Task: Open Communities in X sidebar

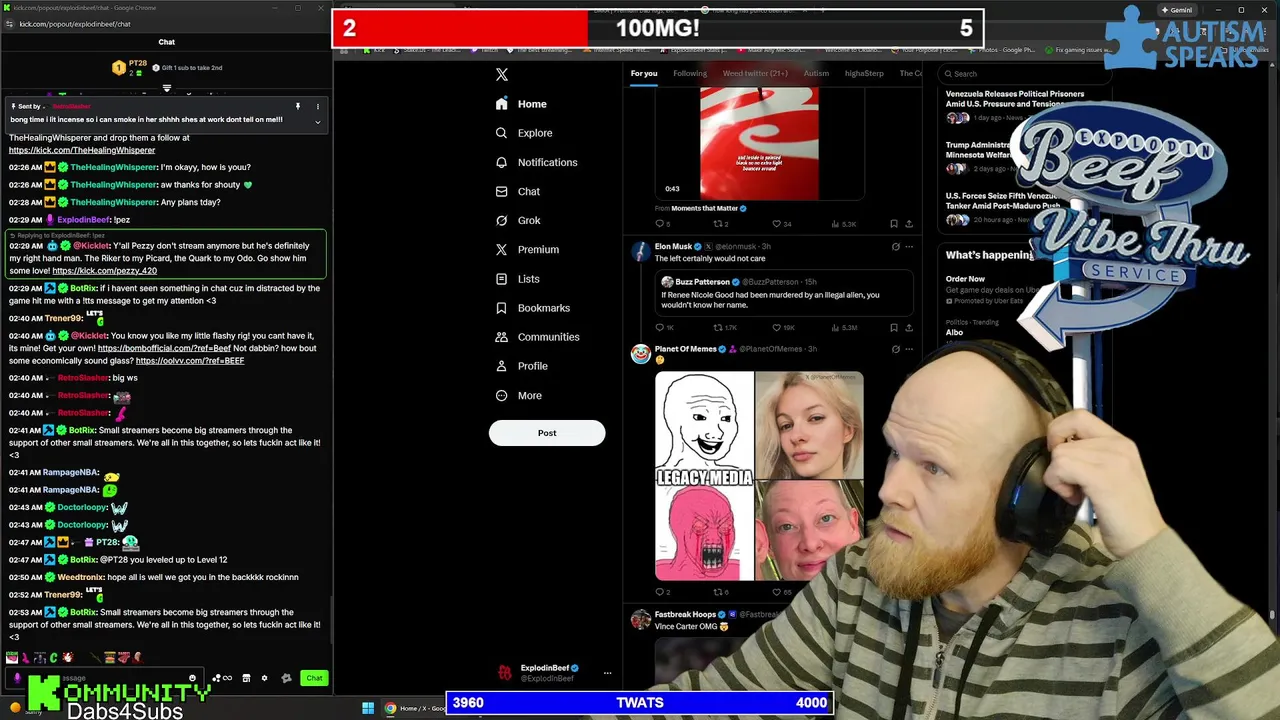Action: coord(537,337)
